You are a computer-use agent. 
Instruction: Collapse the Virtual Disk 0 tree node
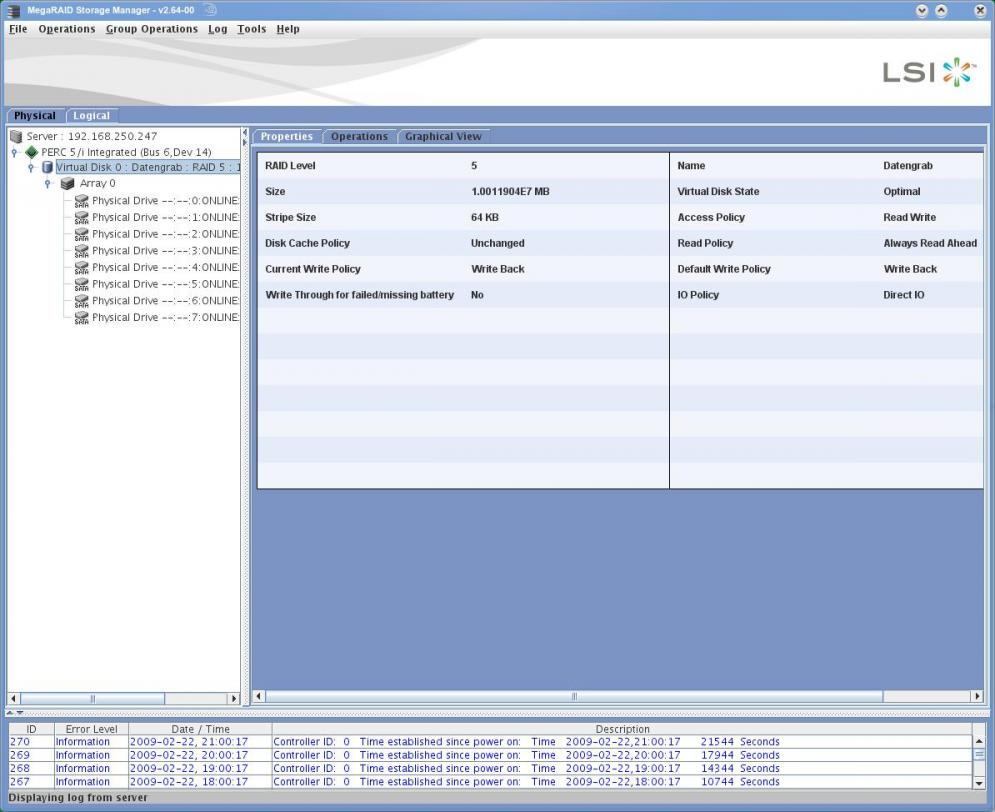[30, 167]
